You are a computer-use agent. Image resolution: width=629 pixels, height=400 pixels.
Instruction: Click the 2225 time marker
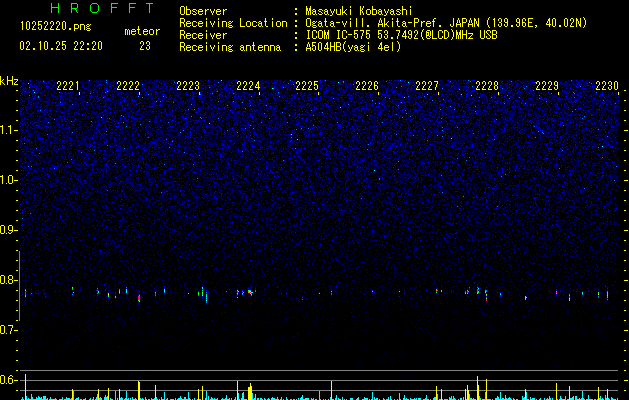(x=307, y=86)
